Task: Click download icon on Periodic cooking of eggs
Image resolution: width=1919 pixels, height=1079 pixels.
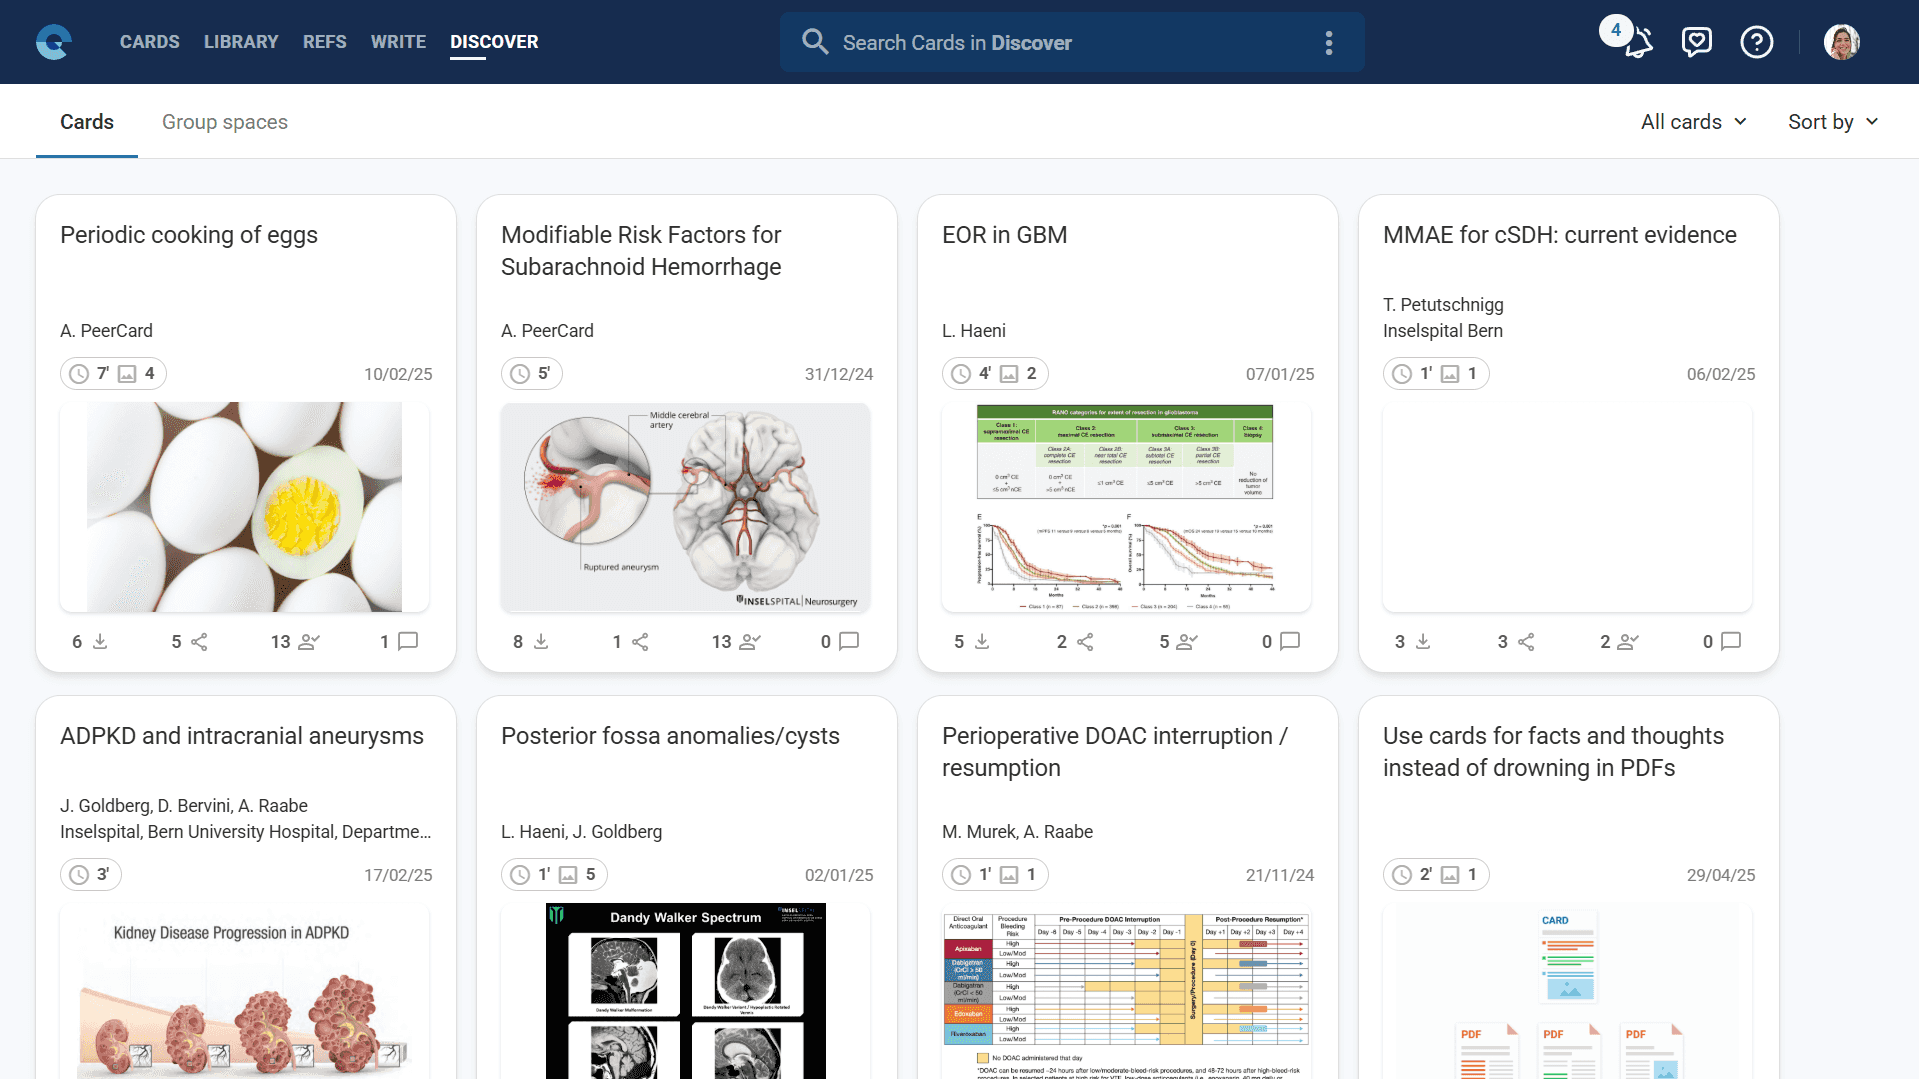Action: point(100,642)
